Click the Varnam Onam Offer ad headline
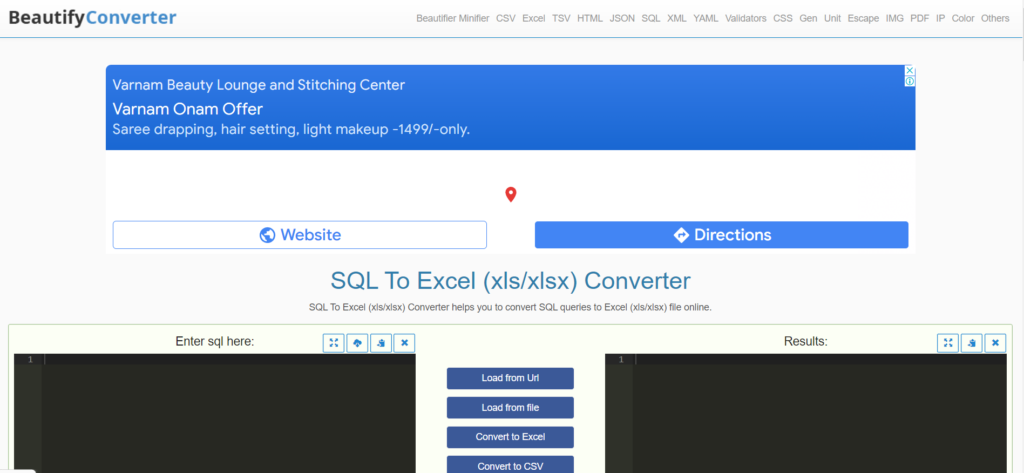Screen dimensions: 1024x473 click(x=187, y=108)
